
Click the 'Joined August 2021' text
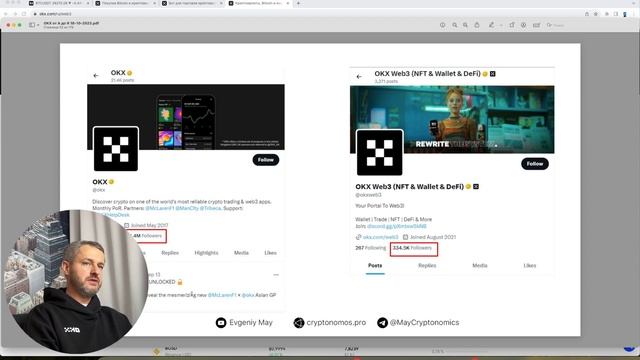tap(433, 237)
